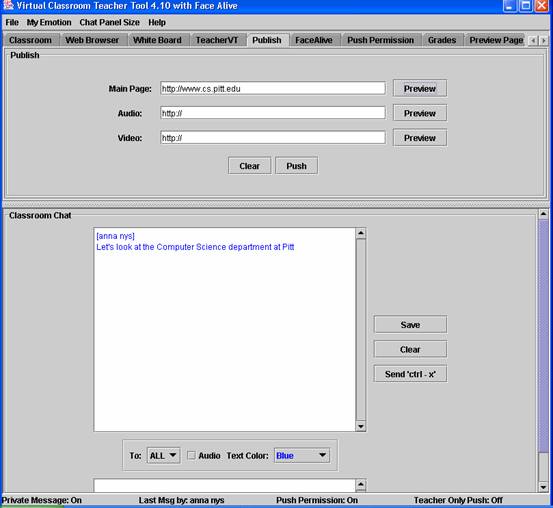Click Send 'ctrl - x' button
The height and width of the screenshot is (508, 553).
click(410, 374)
